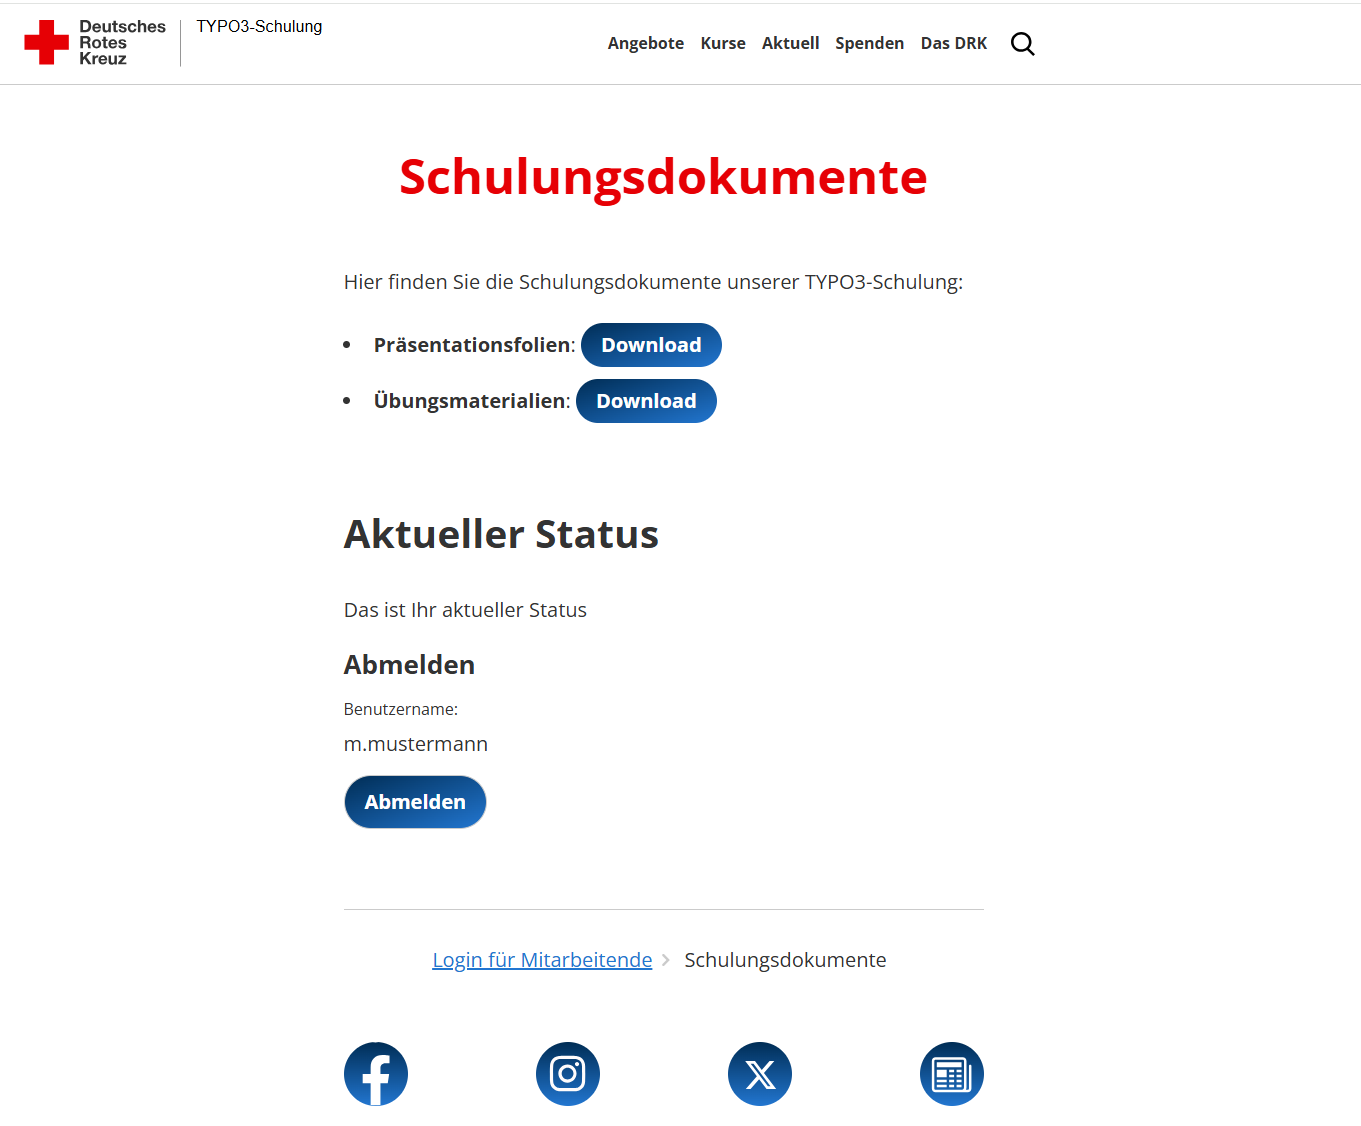This screenshot has width=1361, height=1126.
Task: Click the 'Hier finden Sie die Schulungsdokumente' sentence
Action: pyautogui.click(x=653, y=282)
